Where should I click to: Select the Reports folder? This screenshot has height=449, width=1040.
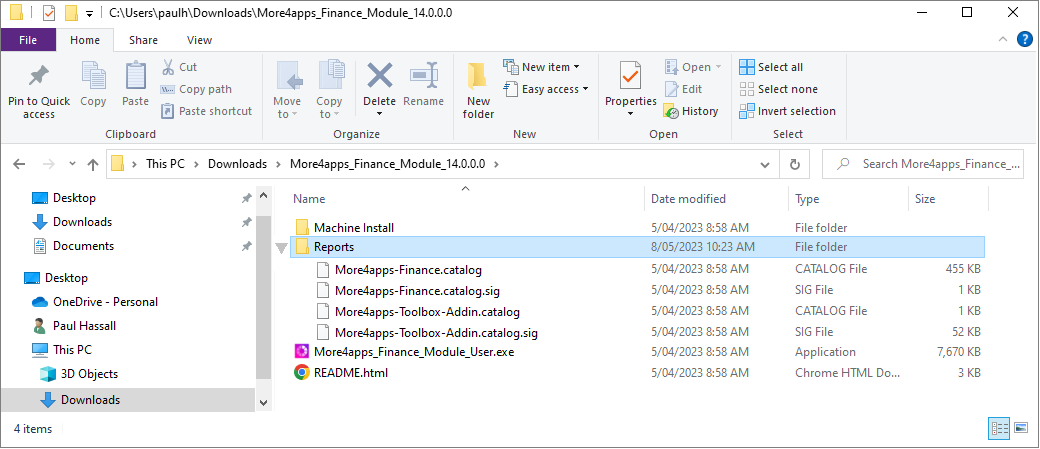[637, 247]
